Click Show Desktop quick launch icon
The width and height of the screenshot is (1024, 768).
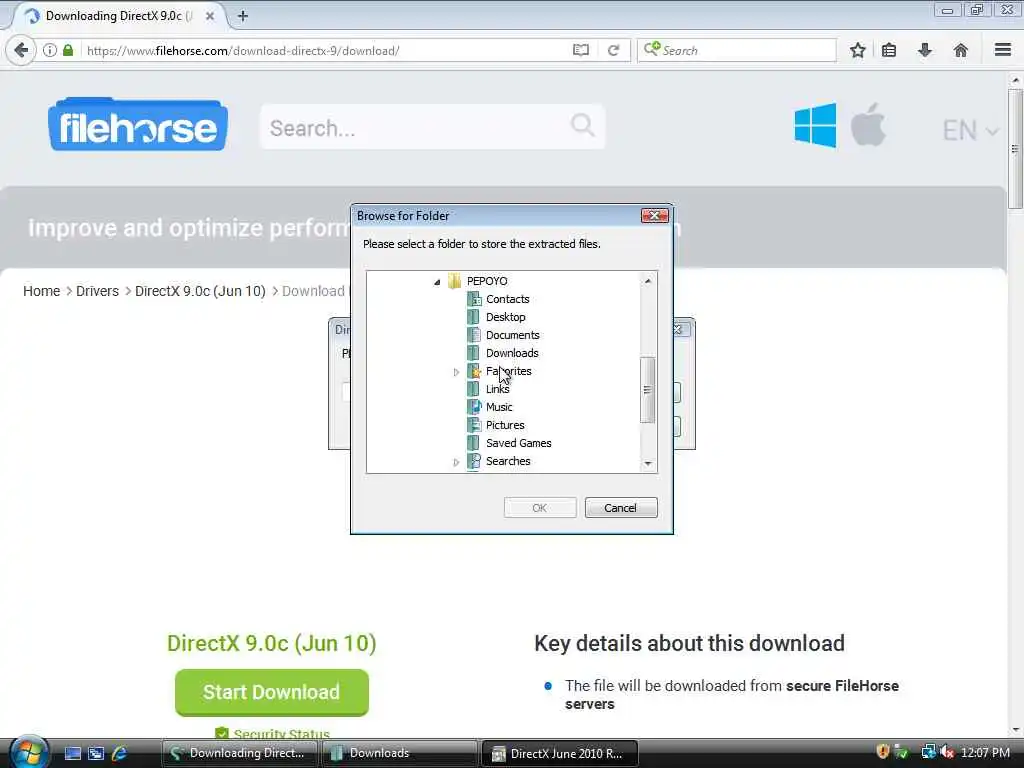(72, 753)
